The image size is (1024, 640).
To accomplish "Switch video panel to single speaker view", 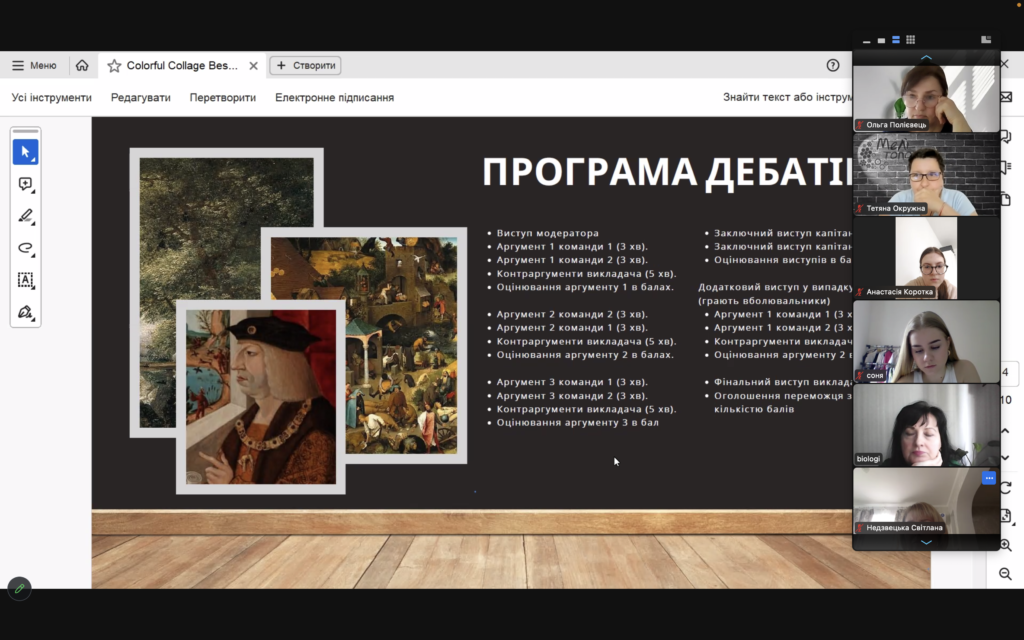I will point(881,40).
